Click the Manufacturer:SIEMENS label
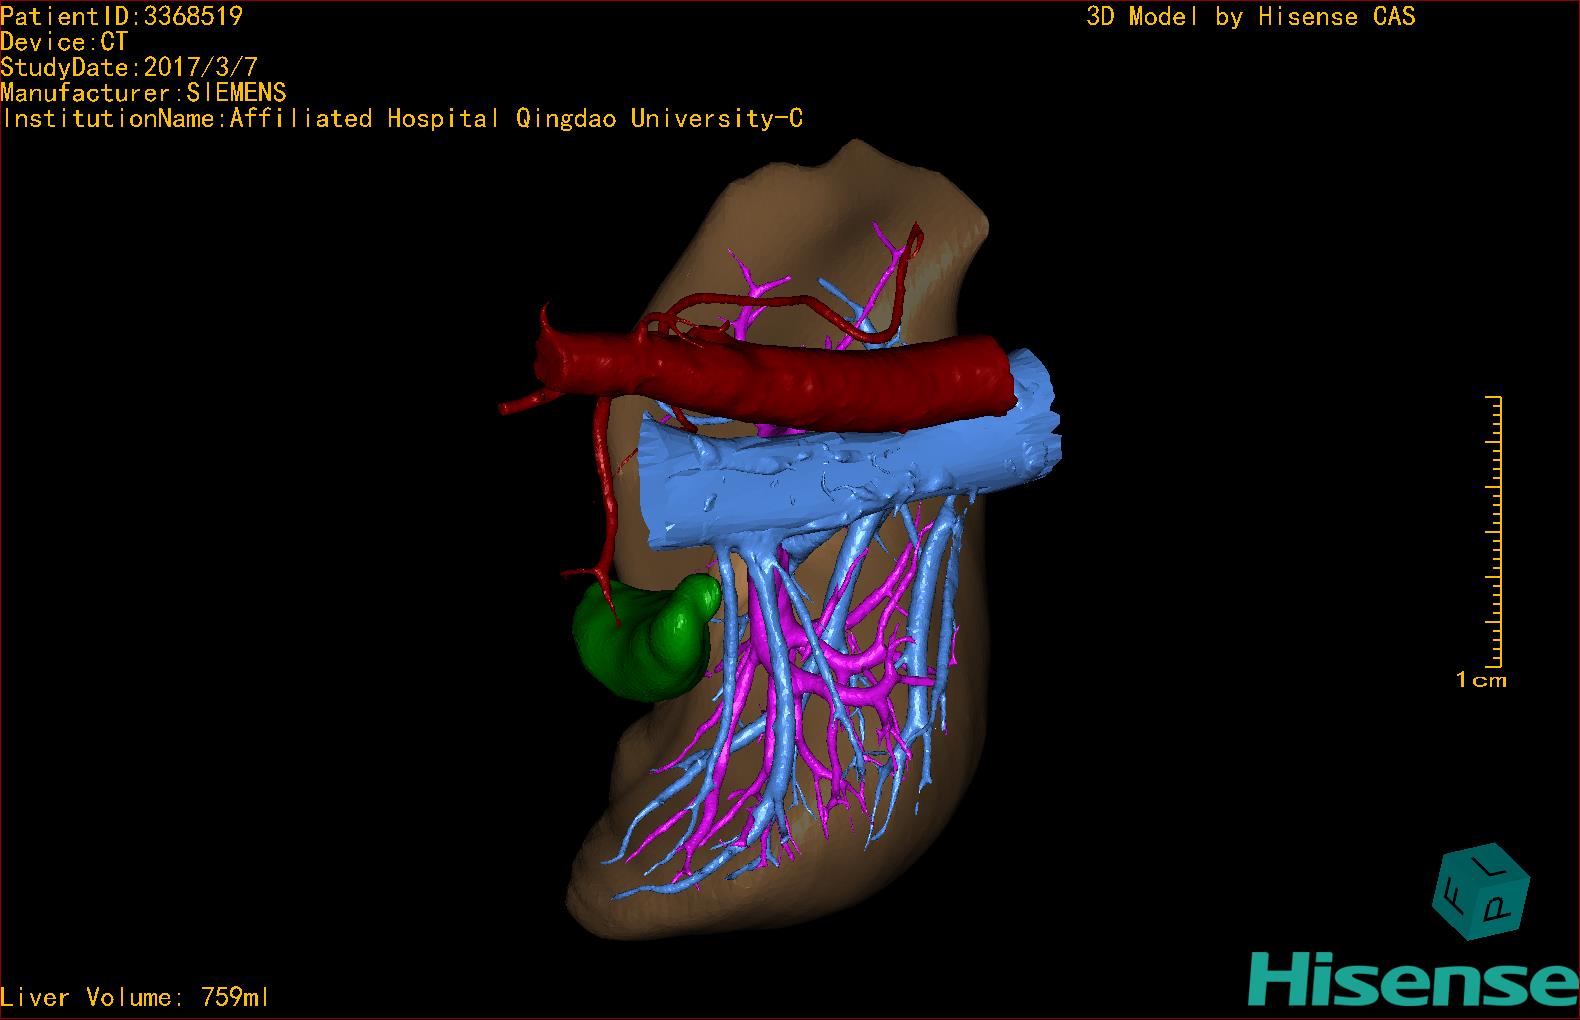 pyautogui.click(x=143, y=93)
